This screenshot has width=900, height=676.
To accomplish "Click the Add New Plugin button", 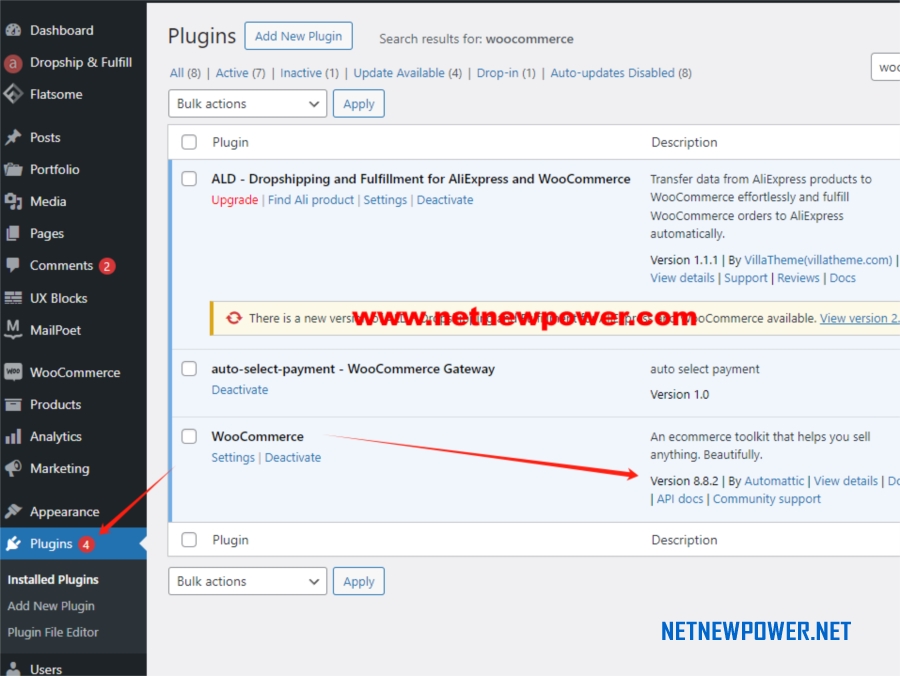I will coord(298,36).
